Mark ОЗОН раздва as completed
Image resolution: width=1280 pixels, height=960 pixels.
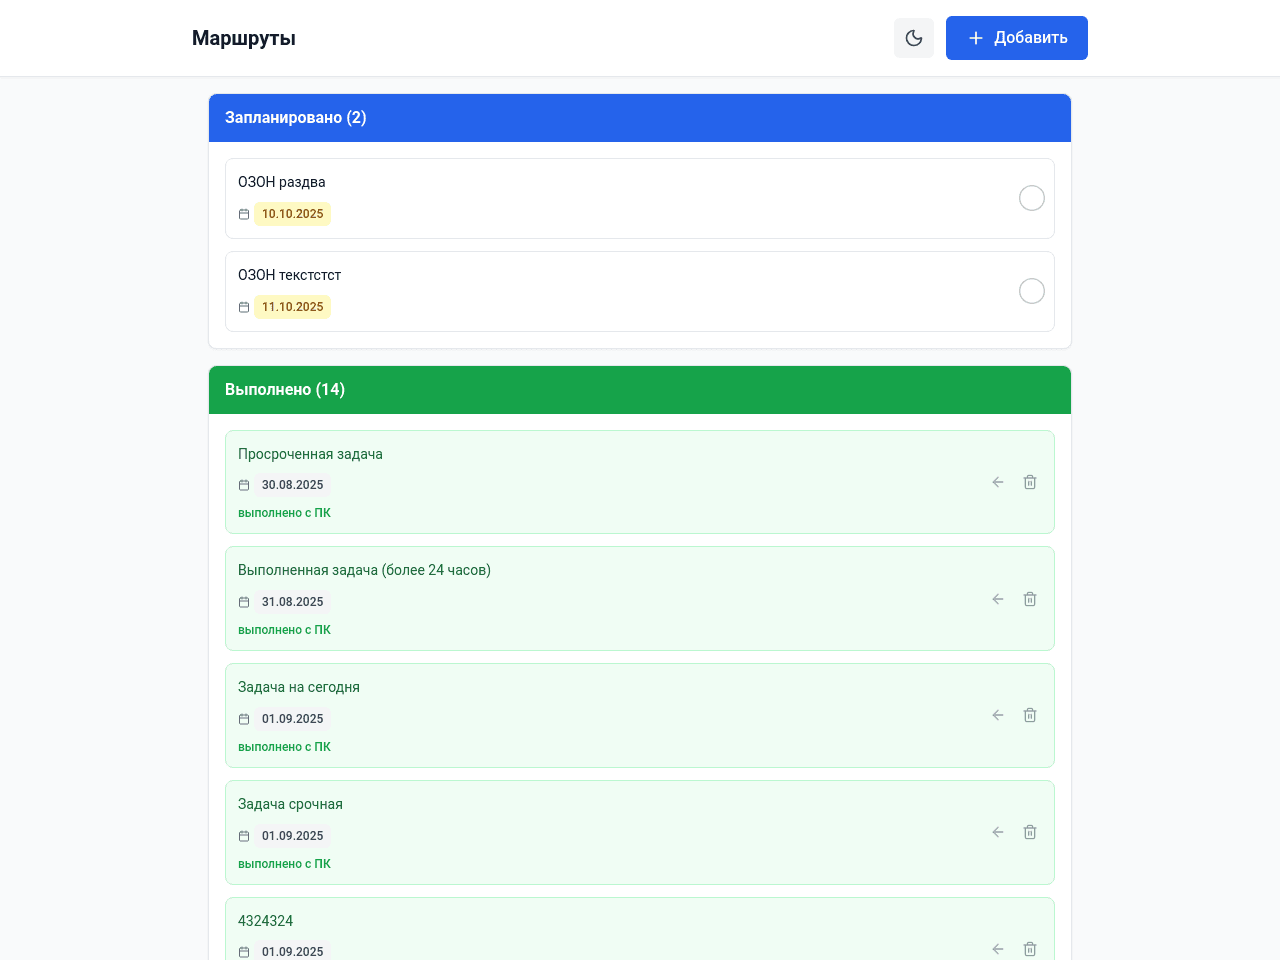coord(1032,198)
